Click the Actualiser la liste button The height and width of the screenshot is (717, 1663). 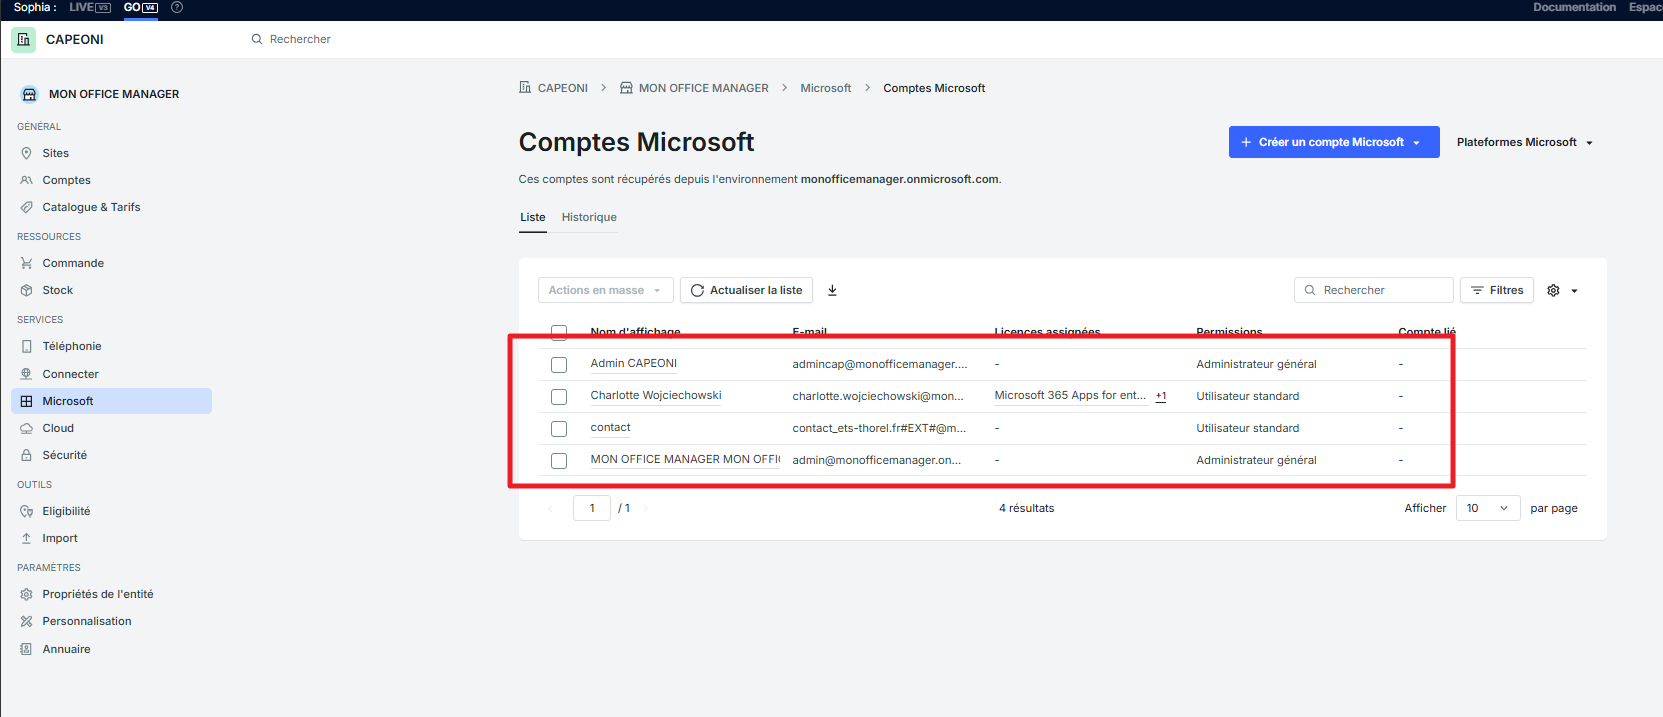coord(746,290)
